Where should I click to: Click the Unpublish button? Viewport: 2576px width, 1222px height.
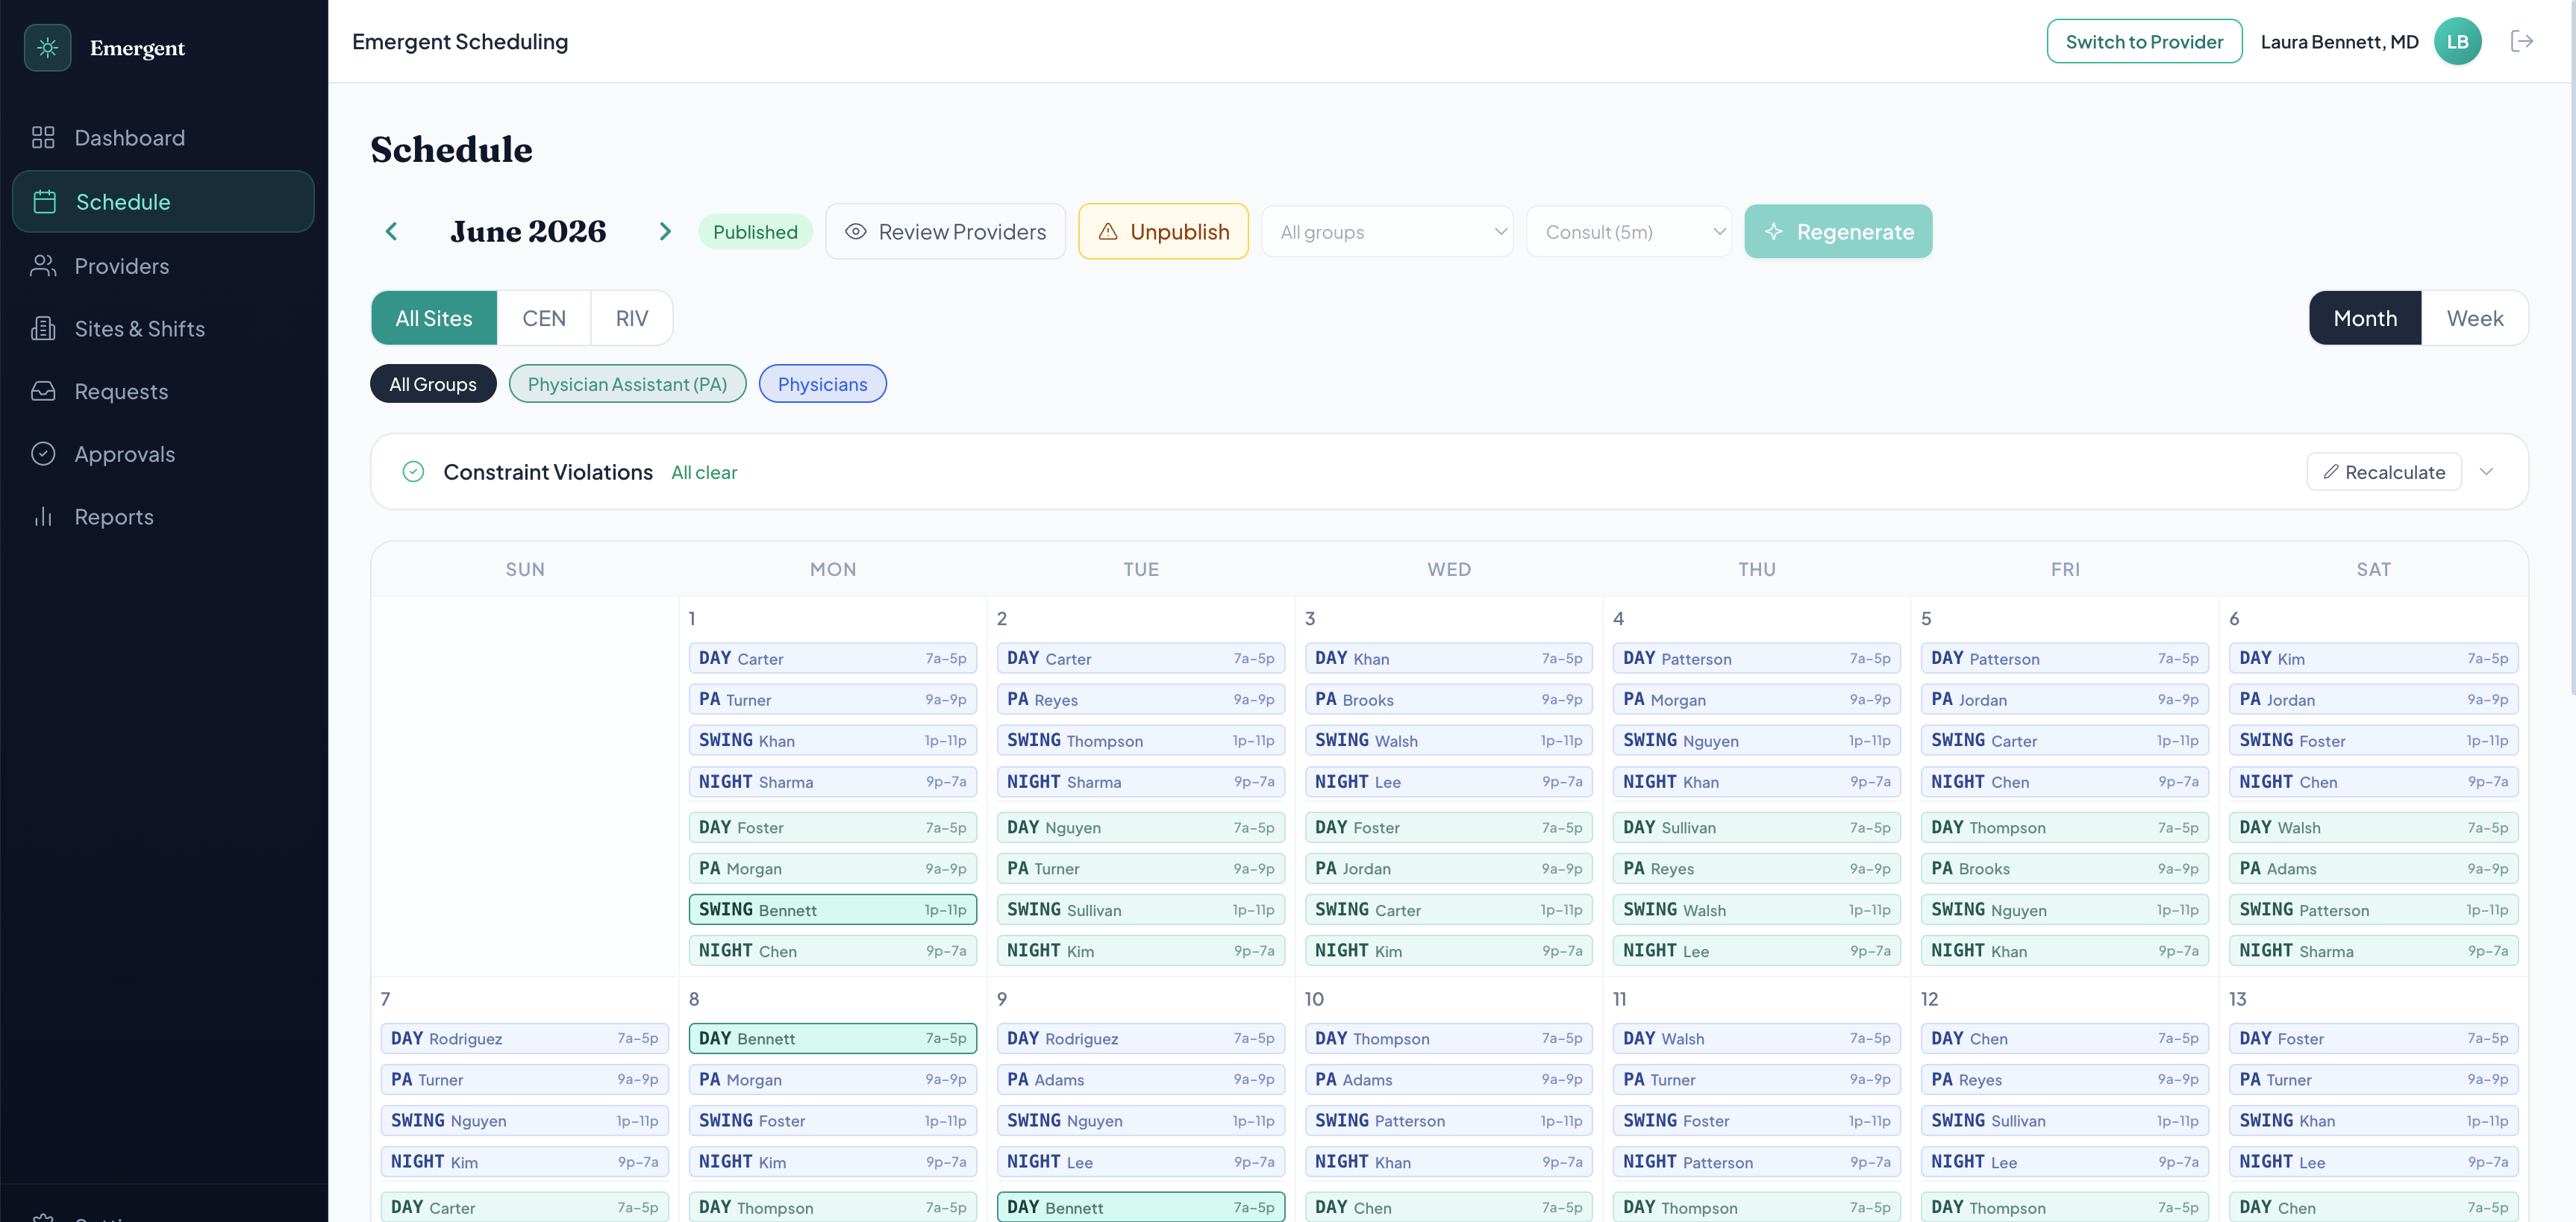pyautogui.click(x=1163, y=231)
